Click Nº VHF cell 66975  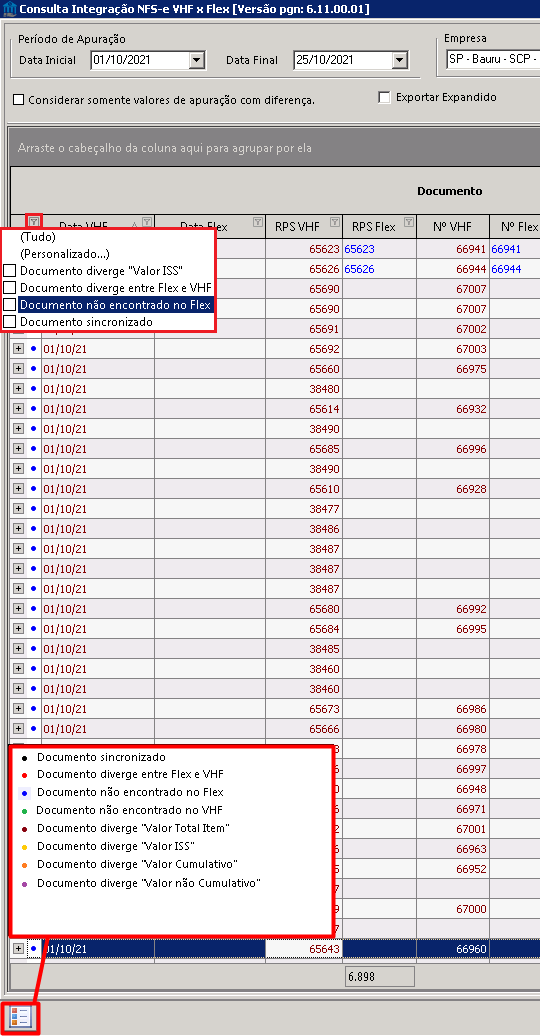tap(453, 369)
